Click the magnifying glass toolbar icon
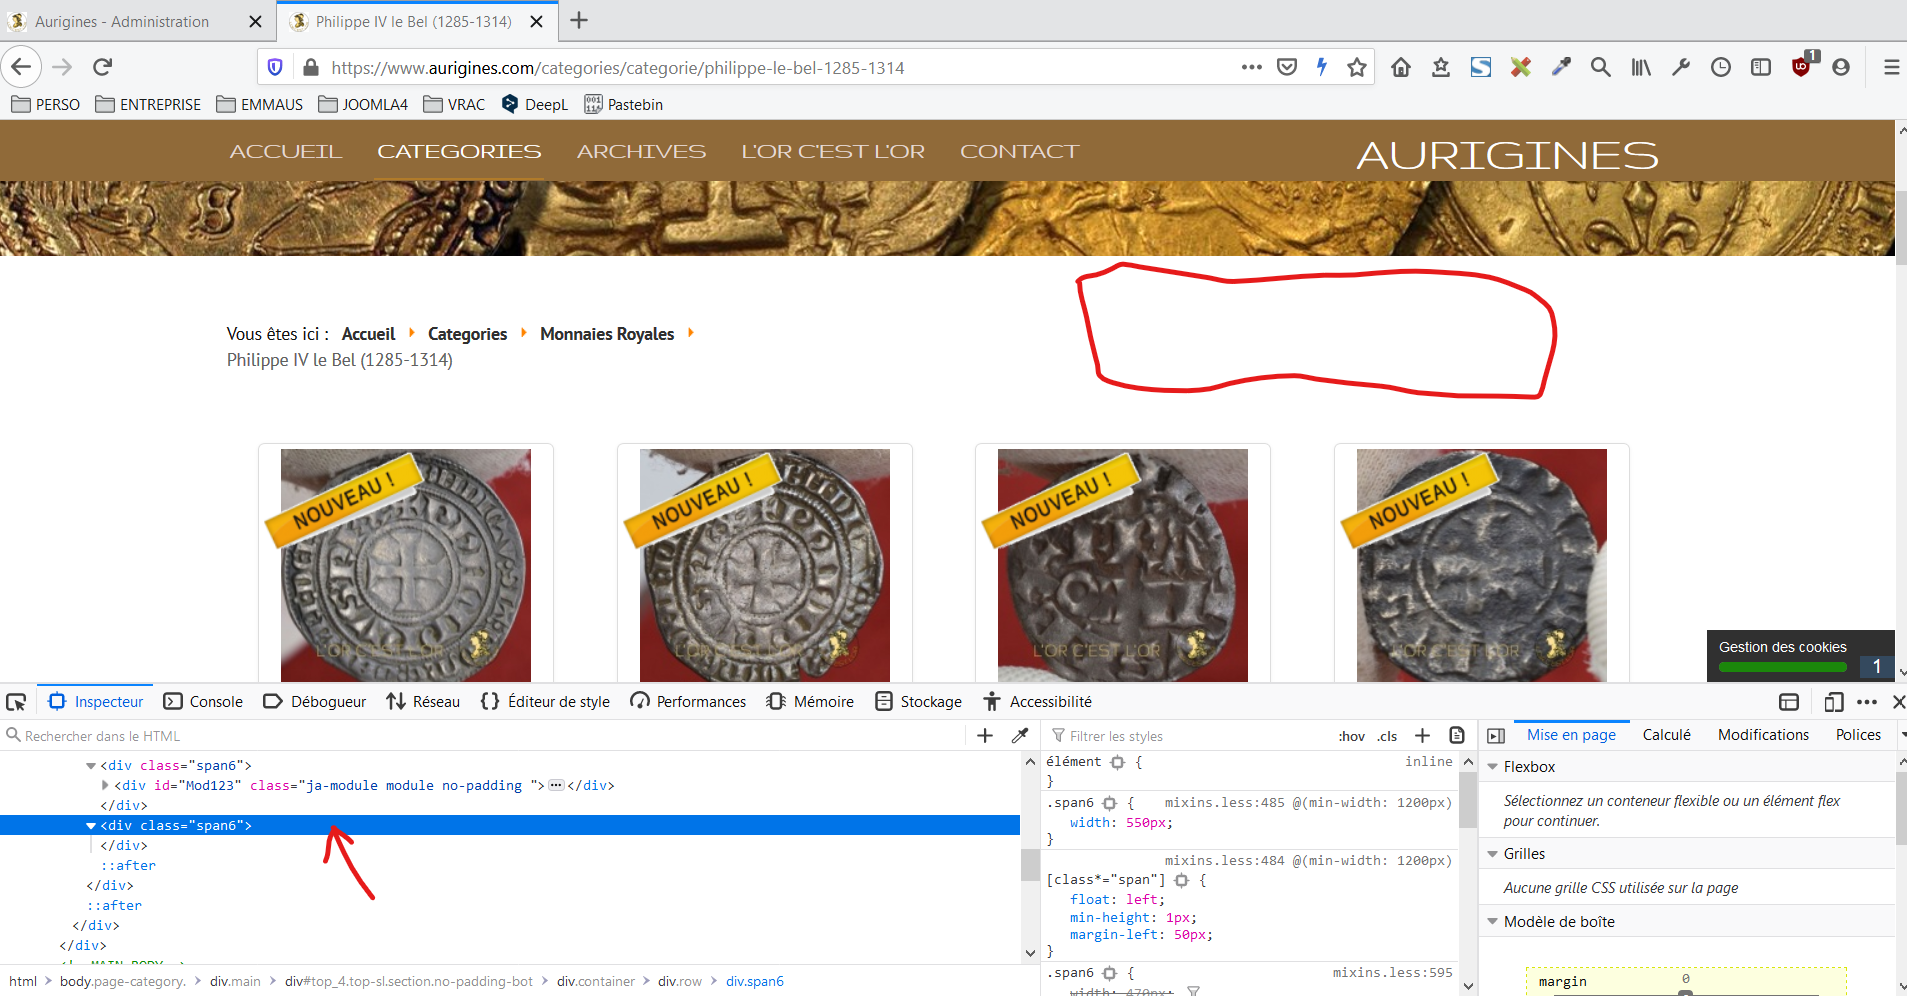1907x996 pixels. pyautogui.click(x=1601, y=67)
